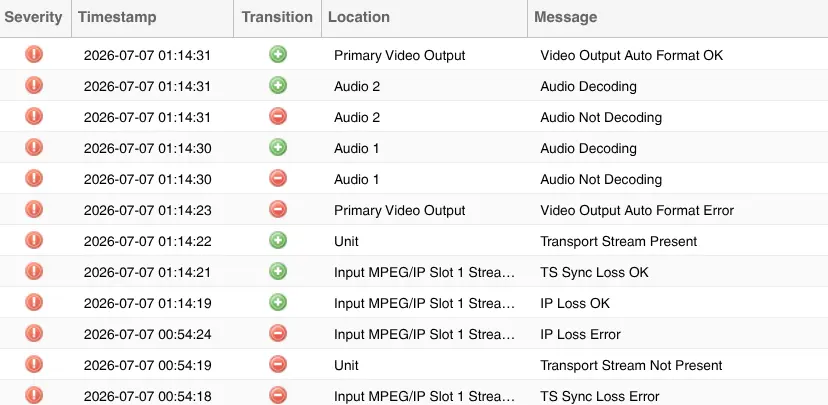Viewport: 828px width, 405px height.
Task: Select message 'TS Sync Loss OK'
Action: [594, 272]
